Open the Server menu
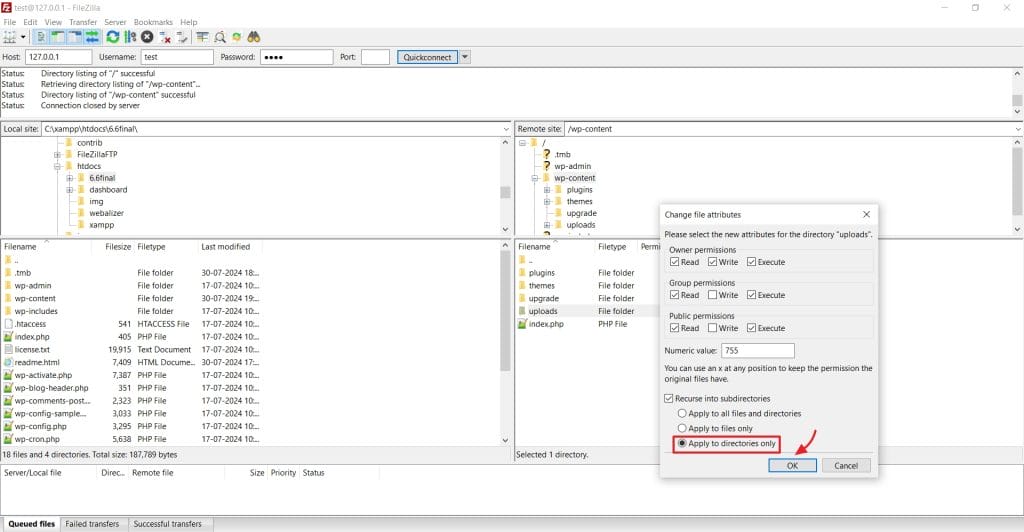The image size is (1024, 532). [116, 22]
